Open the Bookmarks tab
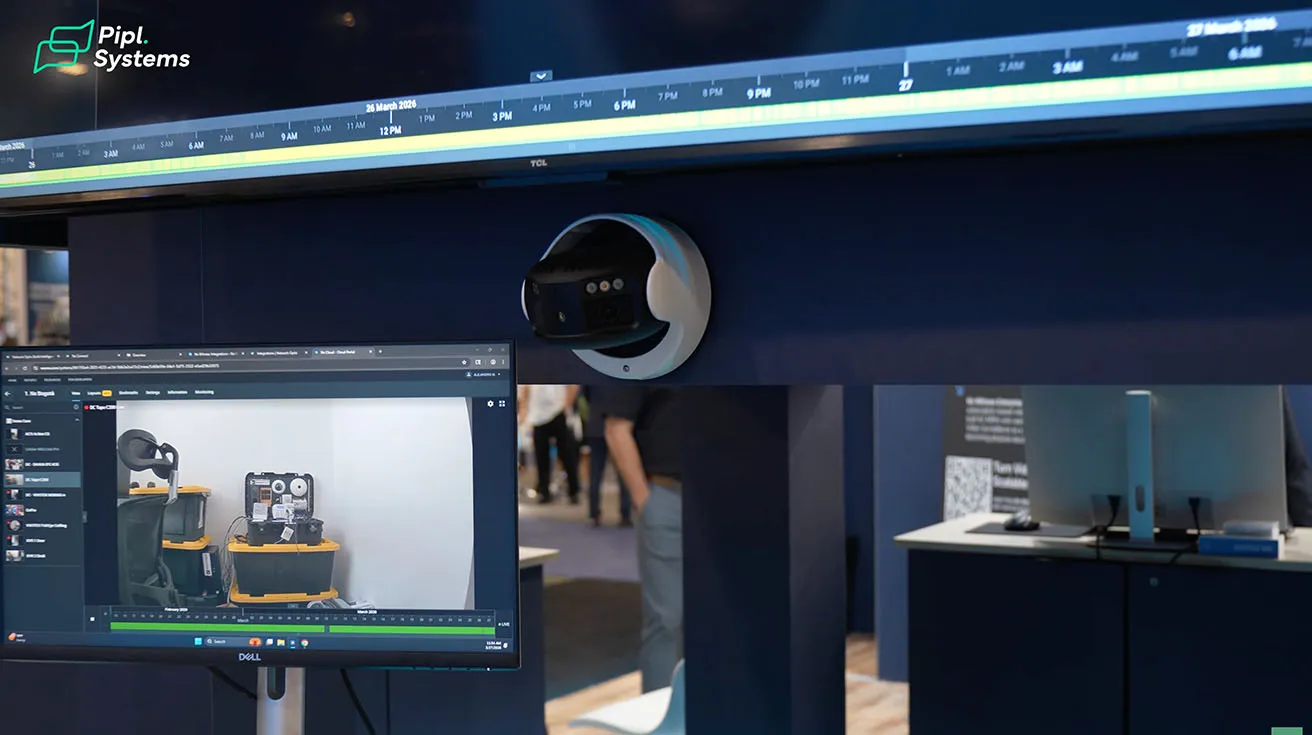Viewport: 1312px width, 735px height. (128, 393)
